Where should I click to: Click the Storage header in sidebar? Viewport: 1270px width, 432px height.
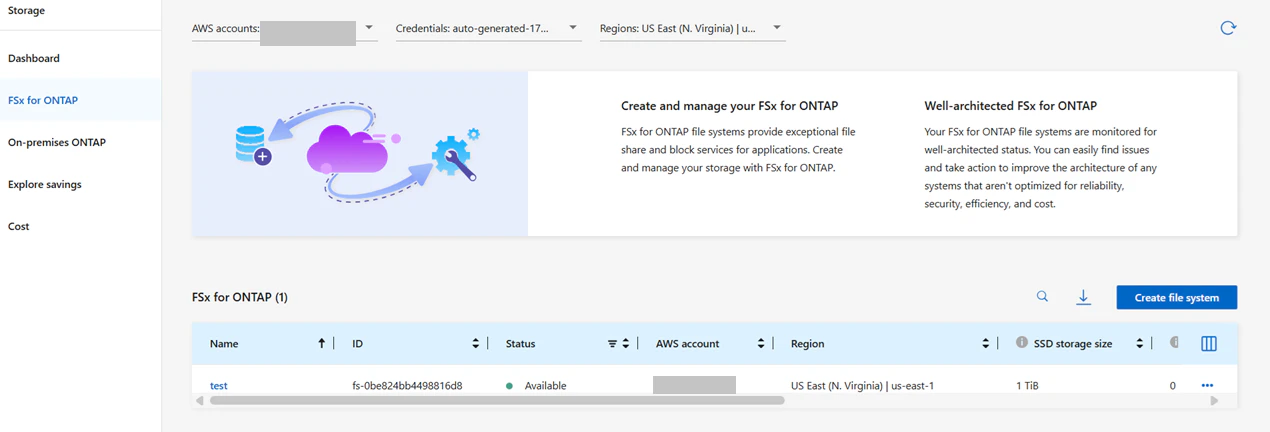point(26,10)
